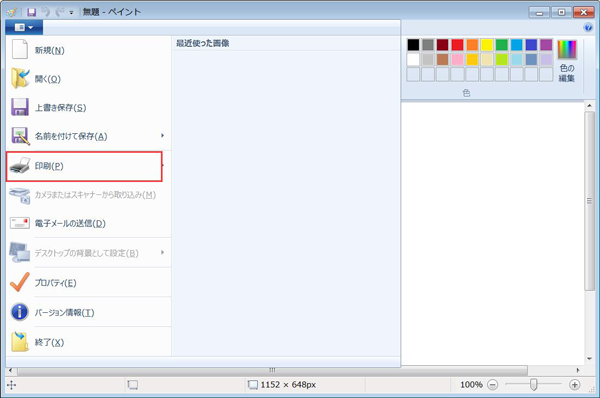
Task: Pick the yellow color swatch
Action: (x=487, y=45)
